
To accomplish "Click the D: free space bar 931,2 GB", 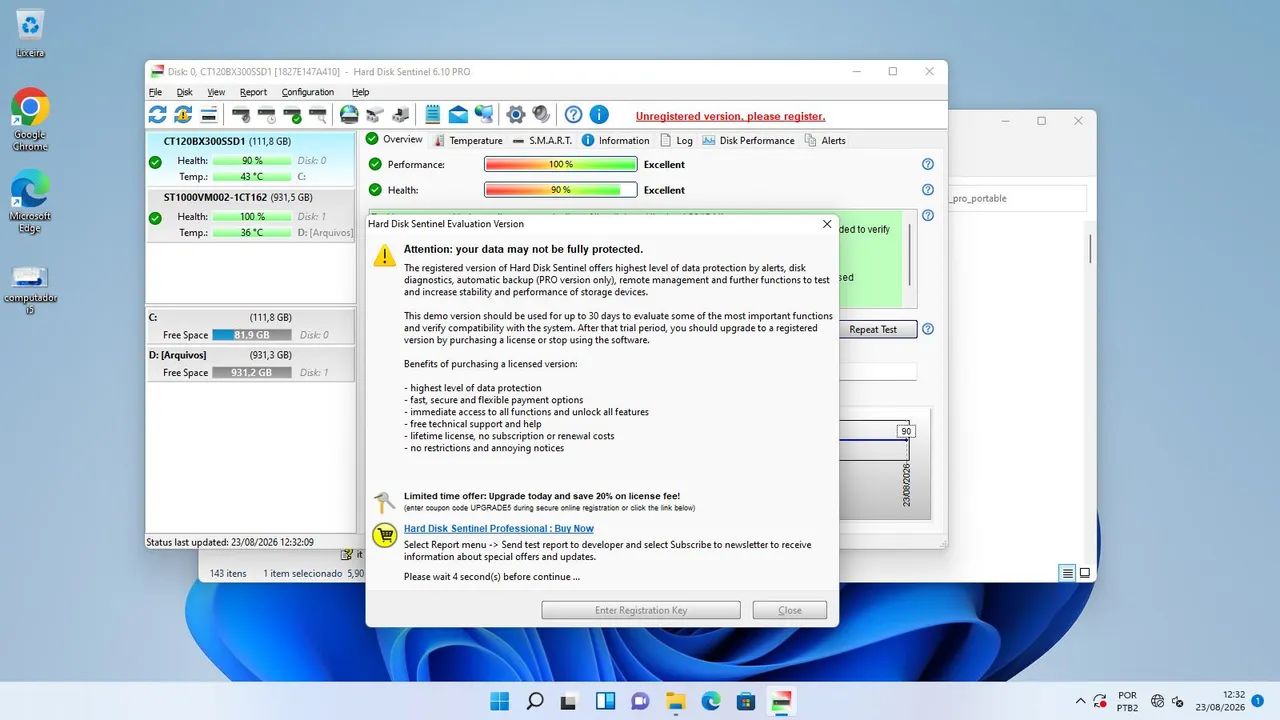I will coord(252,373).
